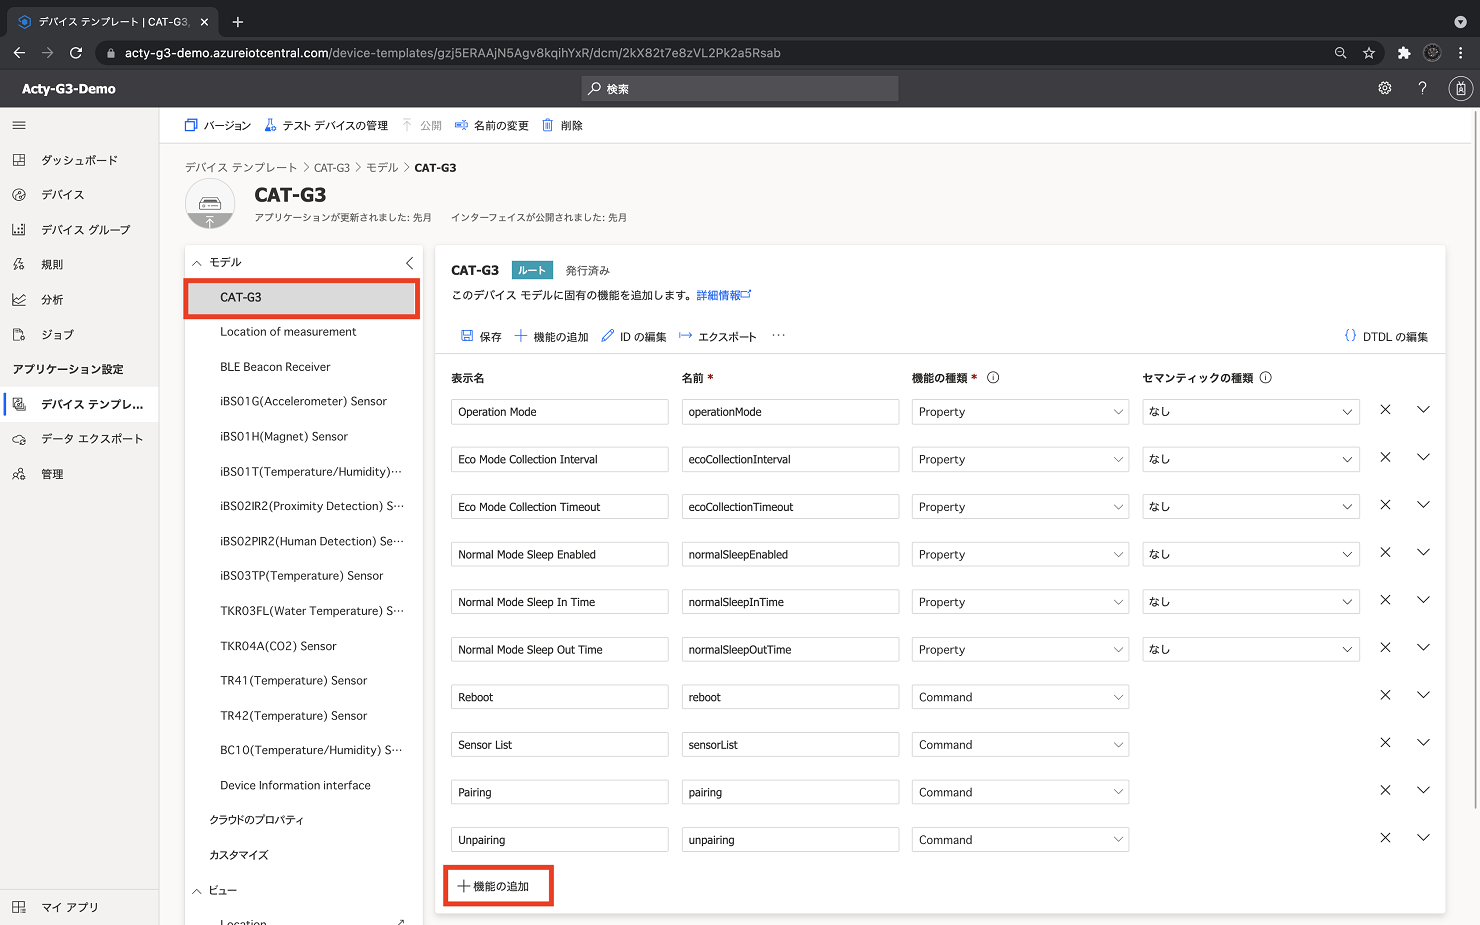
Task: Click エクスポート button
Action: point(717,336)
